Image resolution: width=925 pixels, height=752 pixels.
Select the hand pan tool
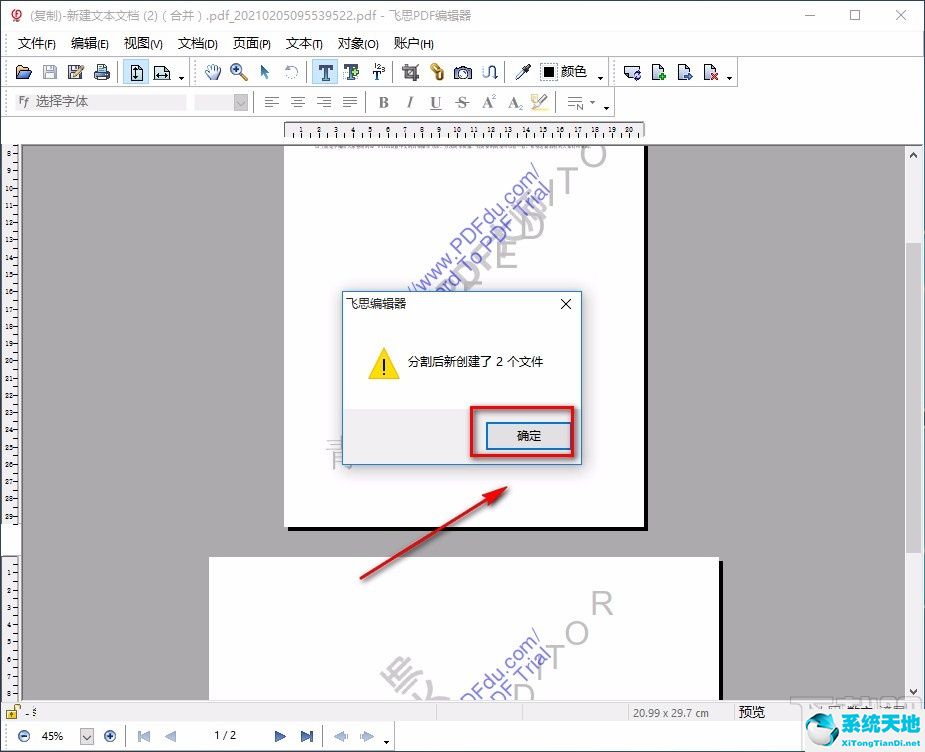212,73
